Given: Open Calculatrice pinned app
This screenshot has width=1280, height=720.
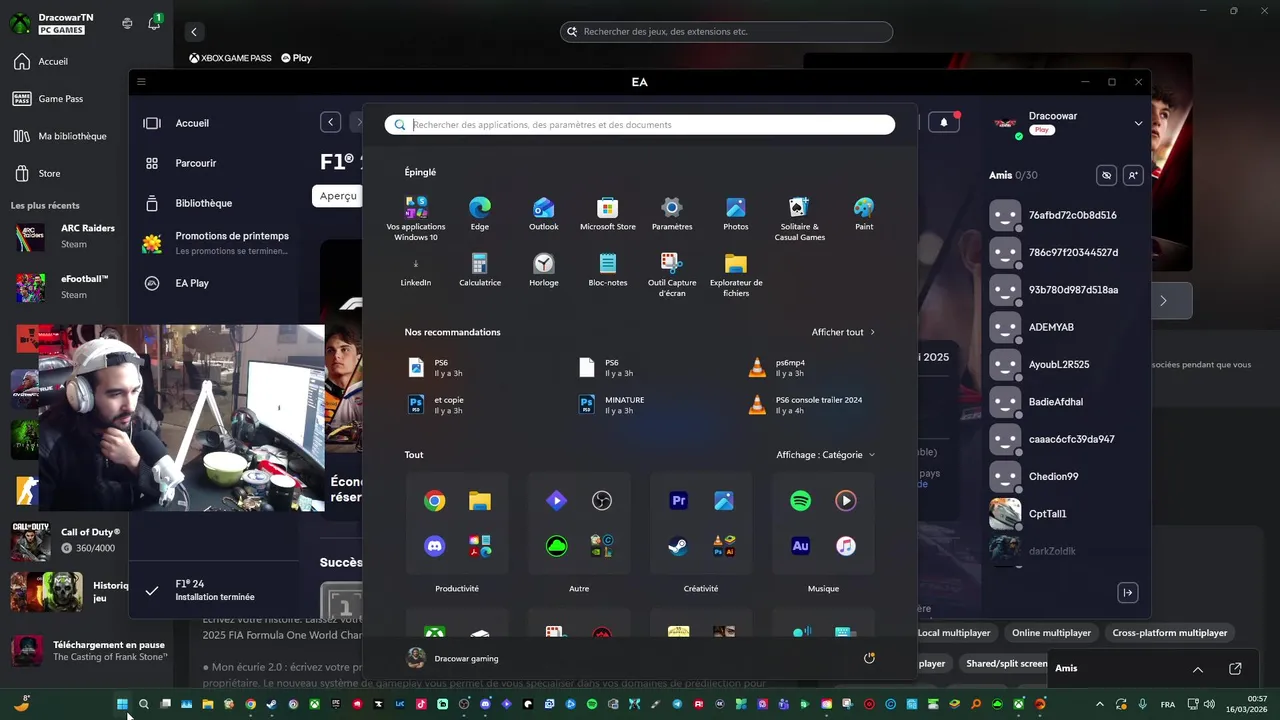Looking at the screenshot, I should pyautogui.click(x=480, y=270).
